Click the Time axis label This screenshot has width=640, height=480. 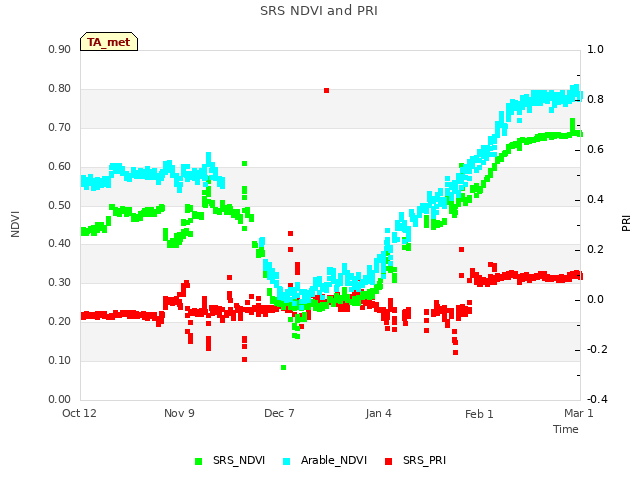[566, 429]
